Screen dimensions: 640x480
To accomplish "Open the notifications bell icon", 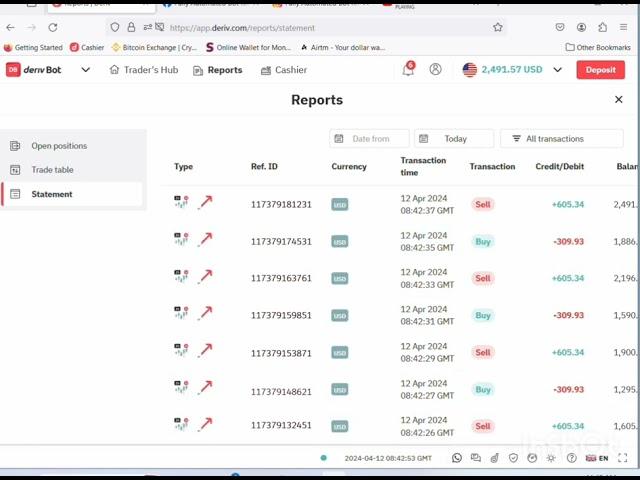I will tap(408, 70).
